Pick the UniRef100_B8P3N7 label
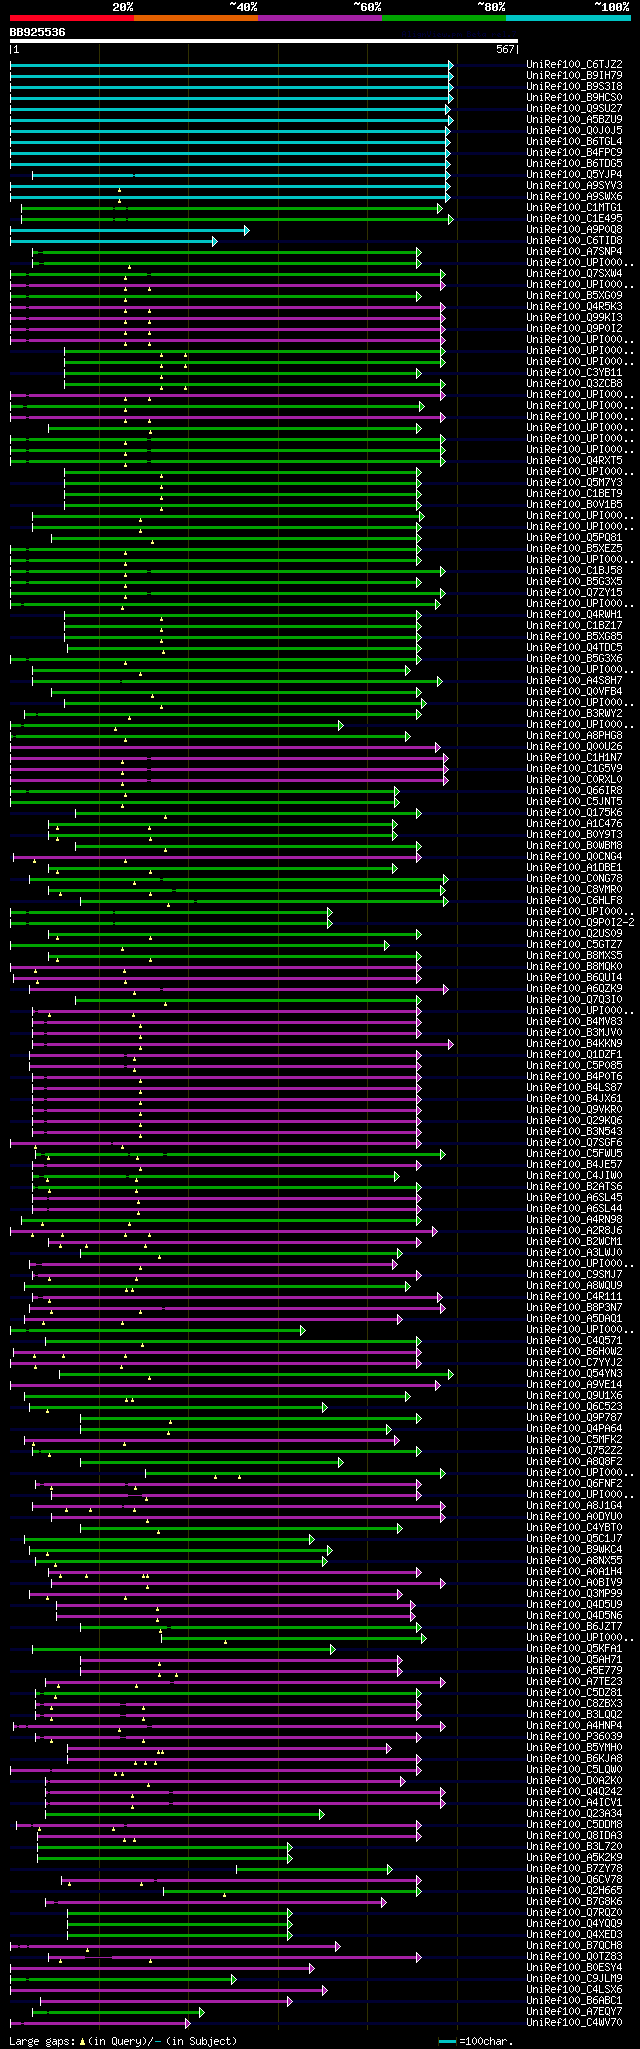This screenshot has height=2049, width=640. [574, 1308]
